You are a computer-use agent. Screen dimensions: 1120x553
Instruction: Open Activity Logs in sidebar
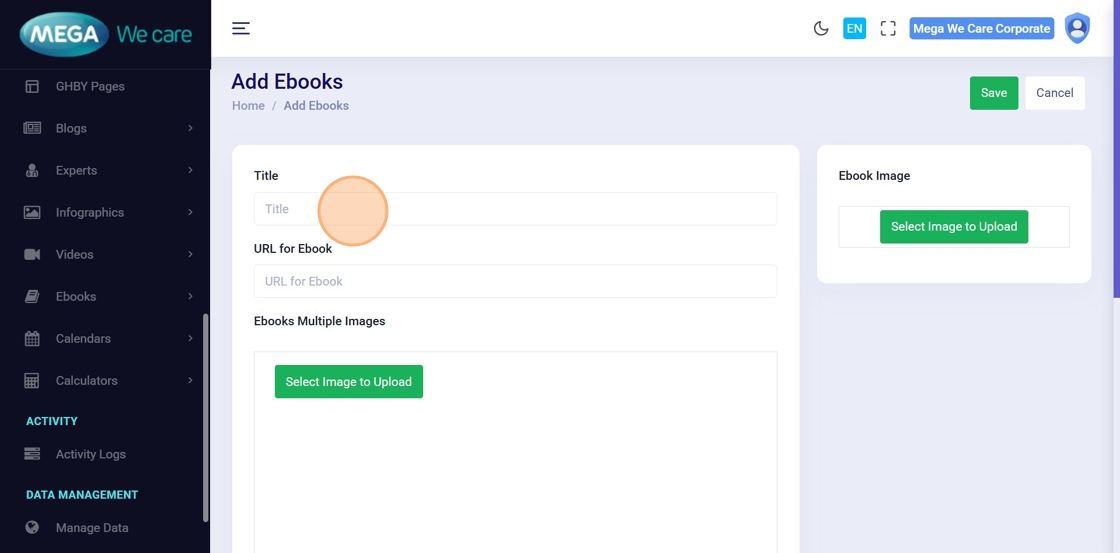pos(90,454)
